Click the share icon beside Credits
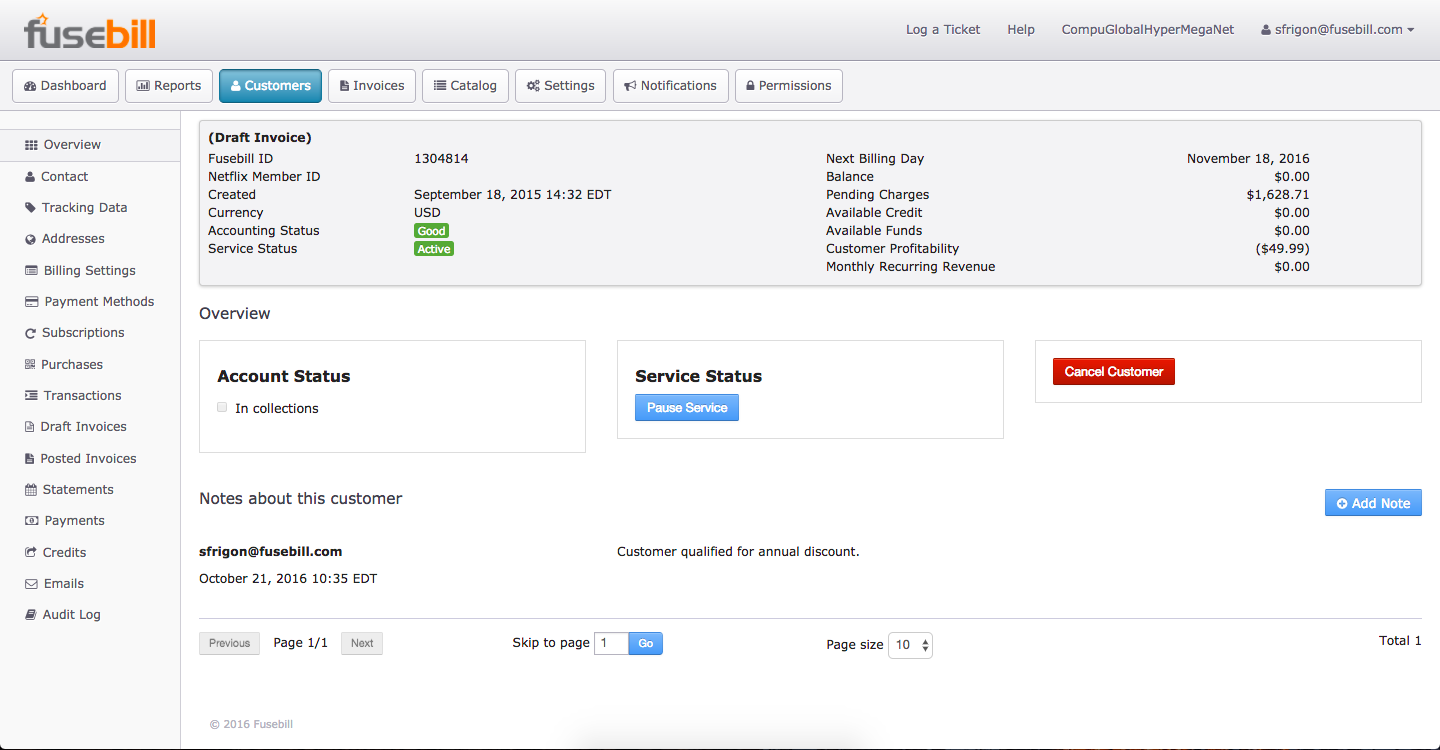 (32, 553)
